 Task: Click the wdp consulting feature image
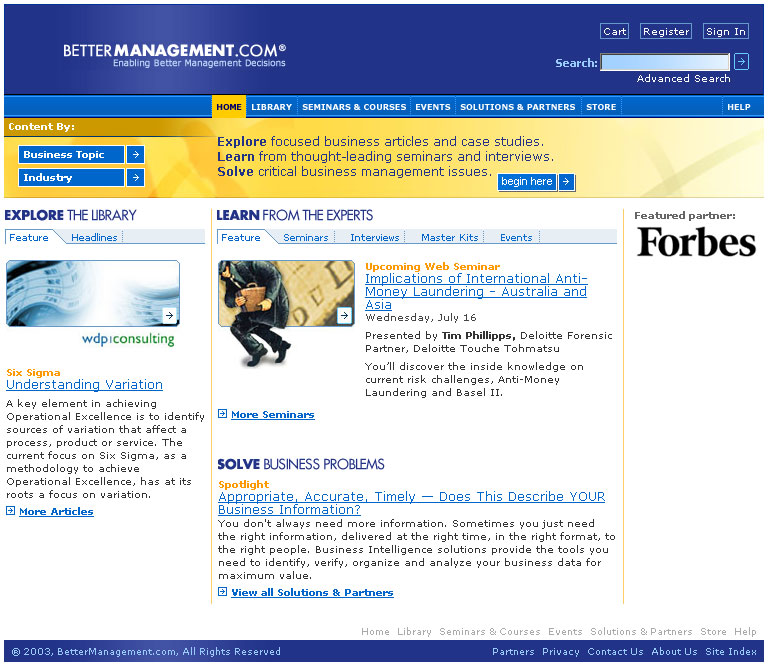[x=93, y=293]
